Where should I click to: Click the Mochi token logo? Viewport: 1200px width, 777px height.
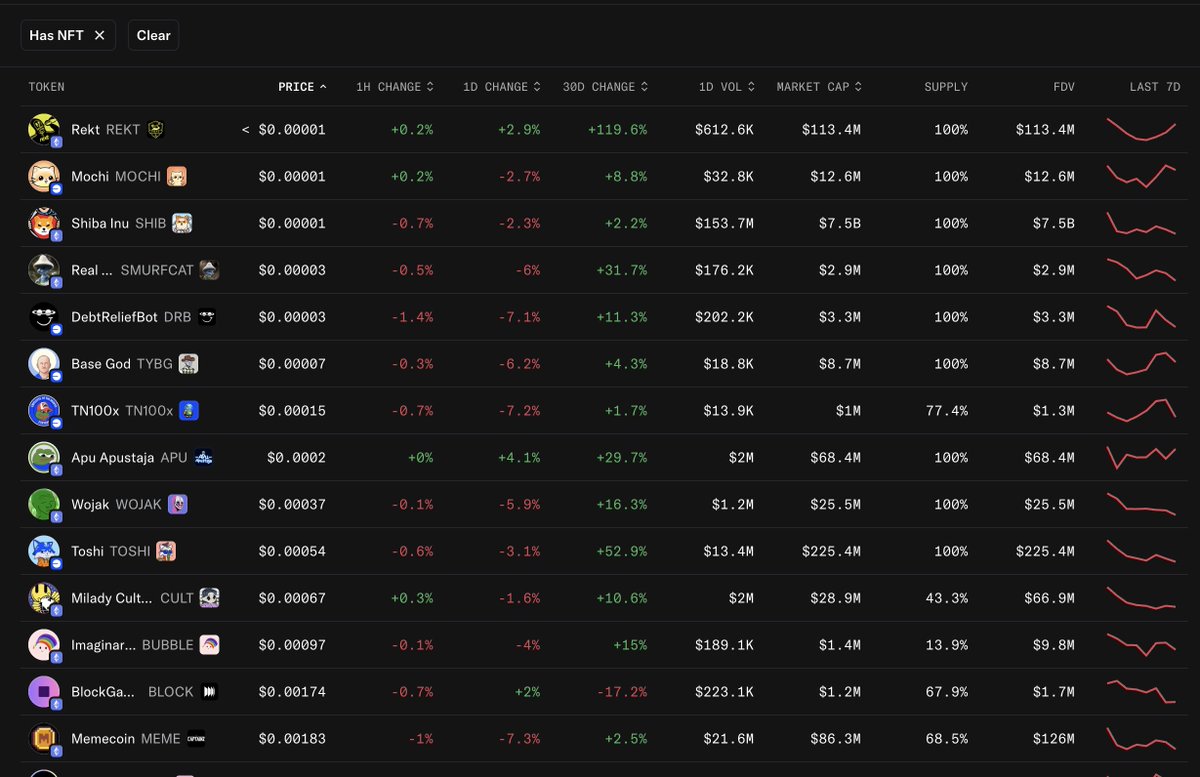point(44,177)
